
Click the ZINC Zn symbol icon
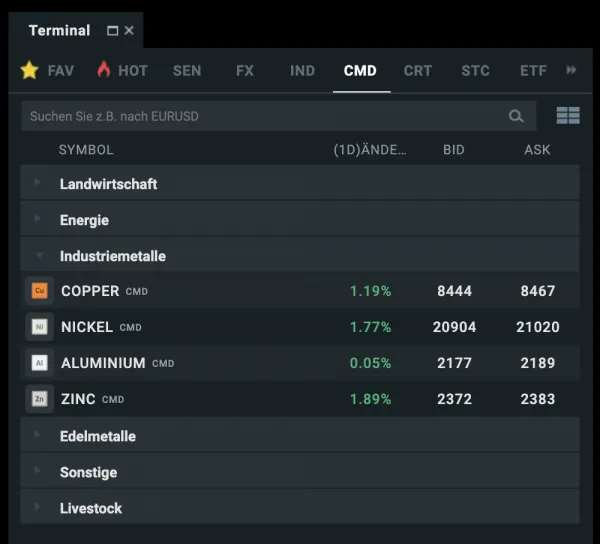point(40,399)
